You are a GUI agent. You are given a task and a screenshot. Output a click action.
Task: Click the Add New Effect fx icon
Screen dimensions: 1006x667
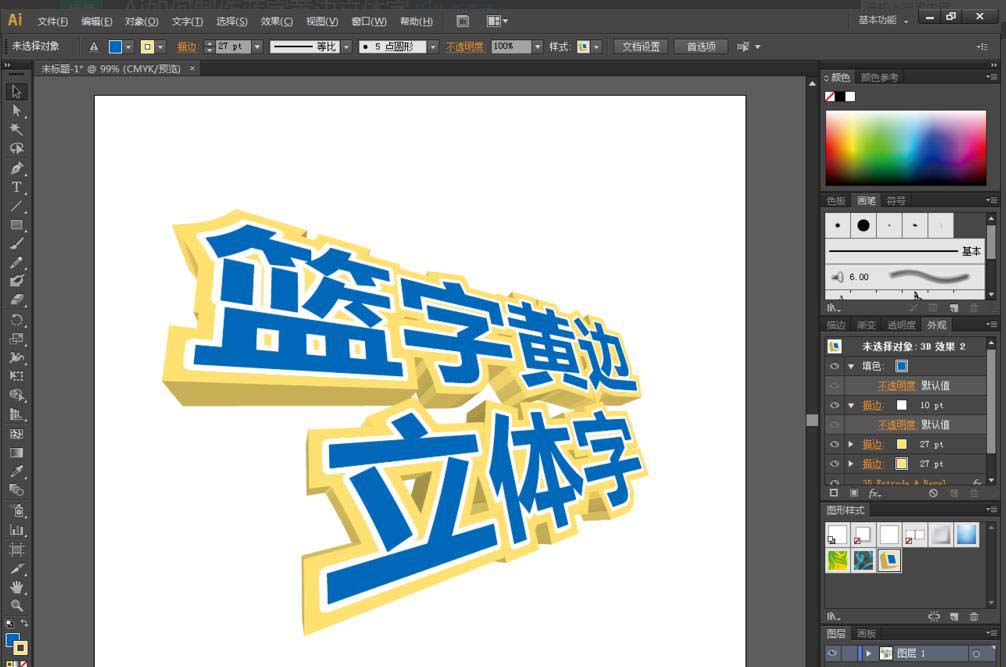[874, 493]
